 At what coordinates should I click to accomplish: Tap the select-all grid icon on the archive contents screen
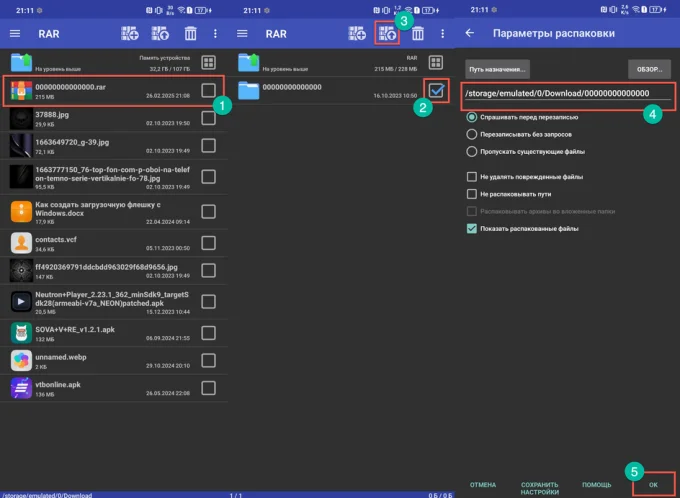(x=436, y=62)
